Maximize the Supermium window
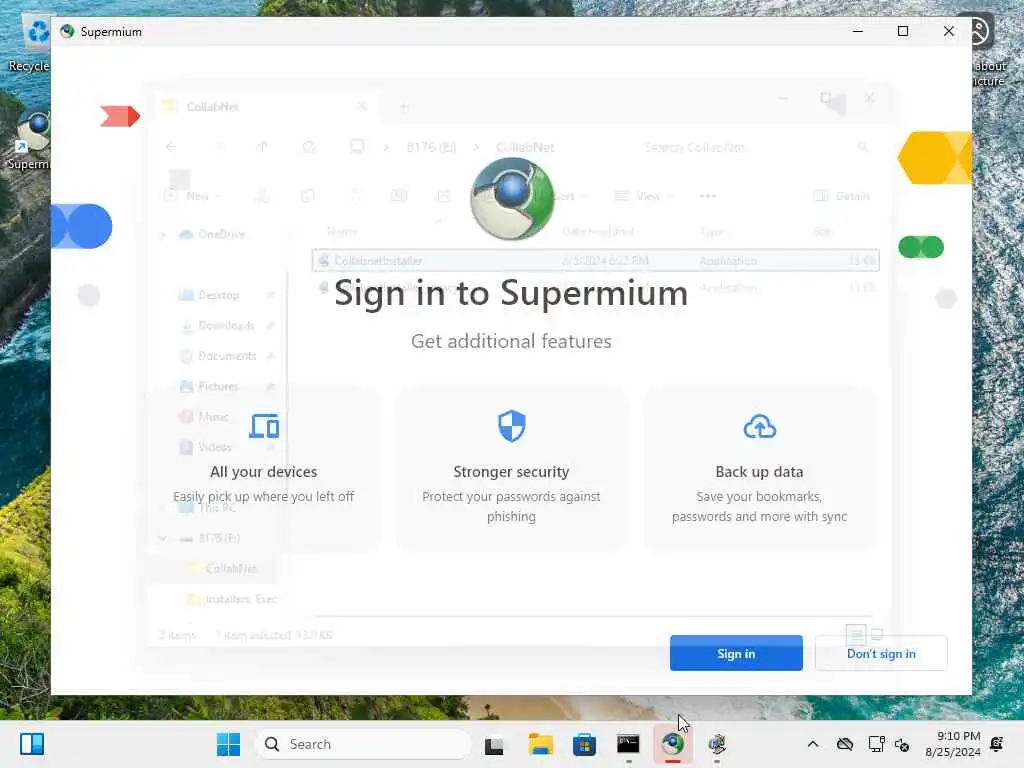Viewport: 1024px width, 768px height. pos(903,31)
